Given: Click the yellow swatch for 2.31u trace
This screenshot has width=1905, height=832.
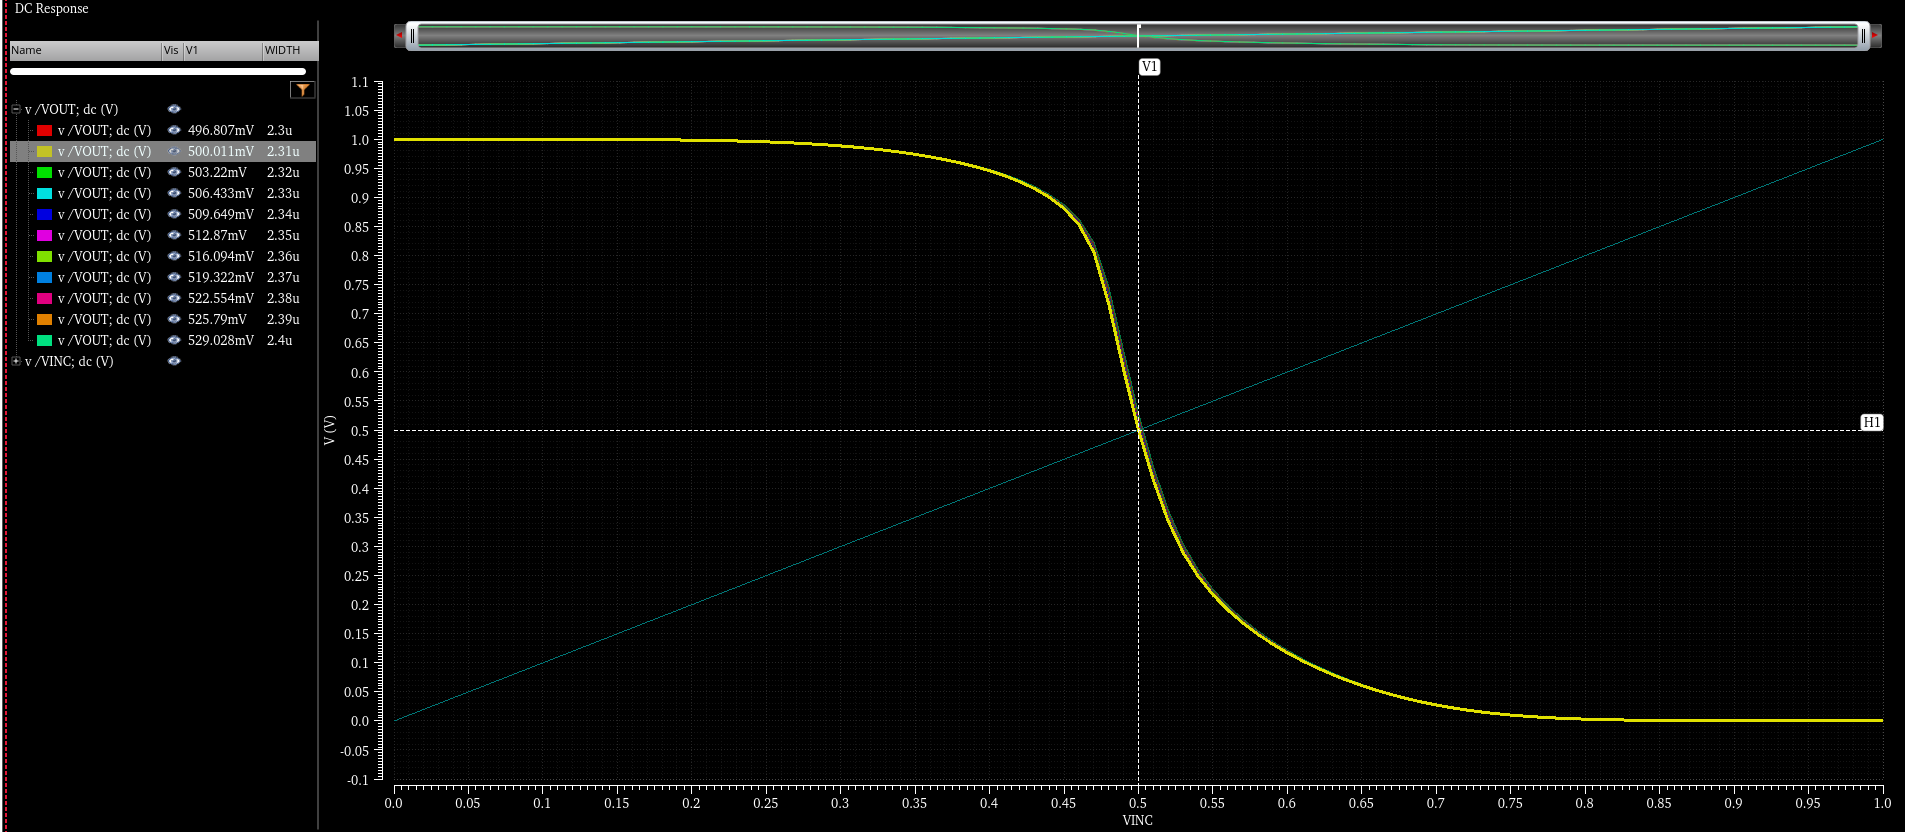Looking at the screenshot, I should [x=44, y=151].
